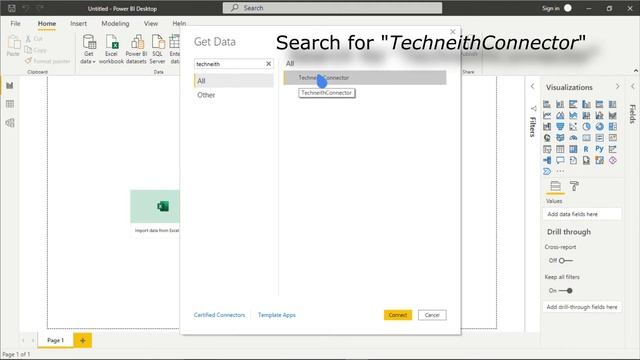The image size is (640, 360).
Task: Open Get more visuals ellipsis
Action: [560, 171]
